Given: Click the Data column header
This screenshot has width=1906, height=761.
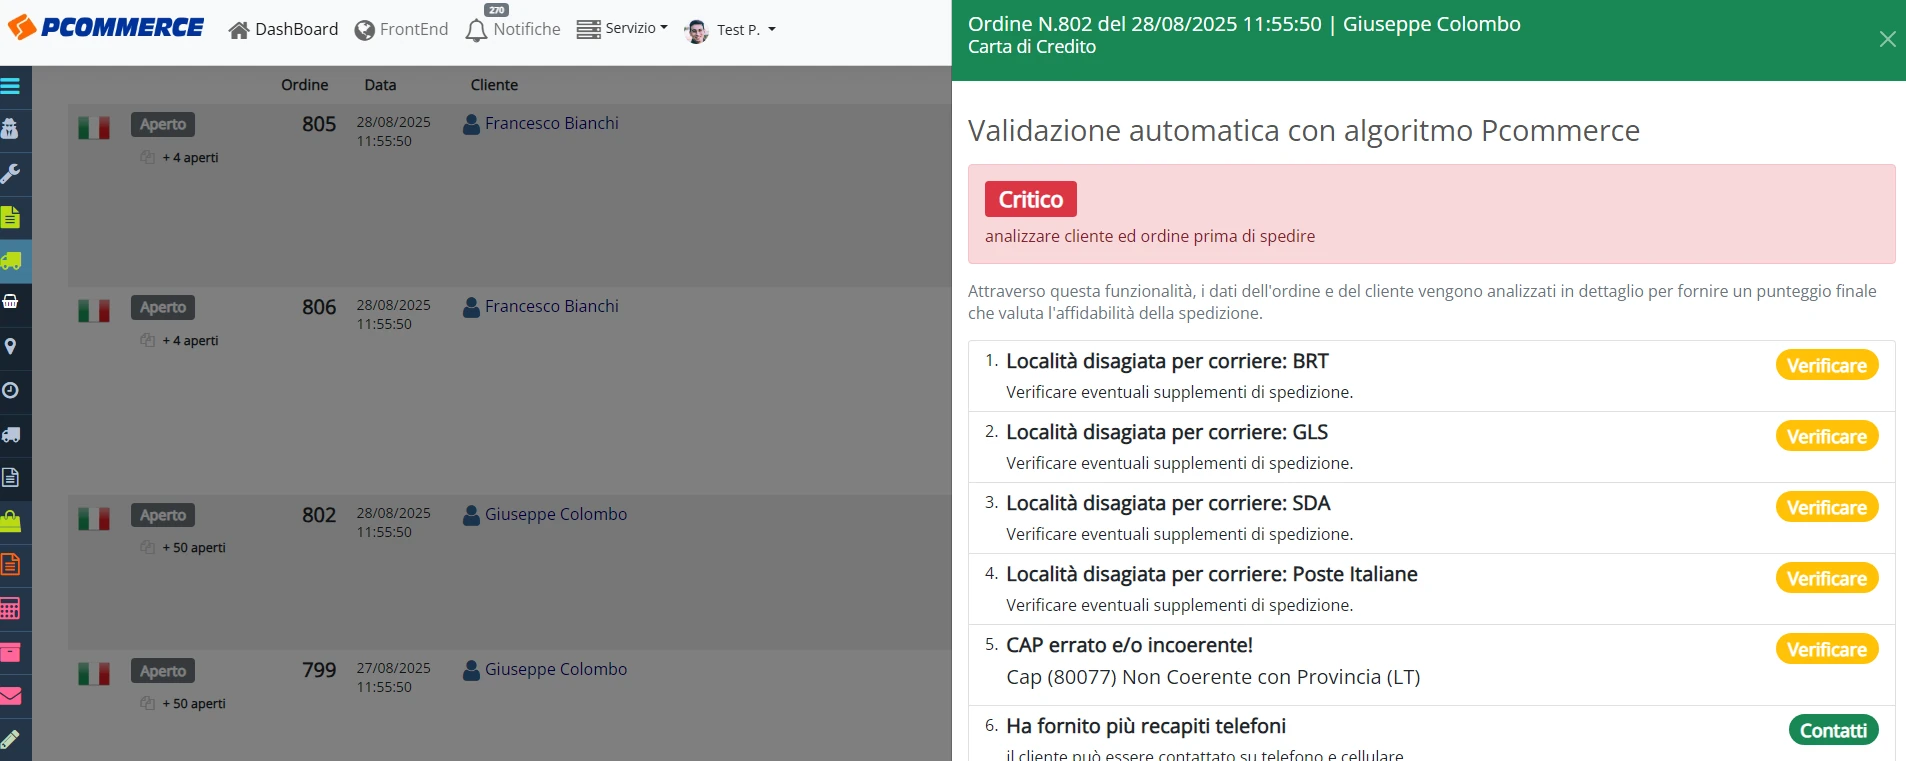Looking at the screenshot, I should point(380,85).
